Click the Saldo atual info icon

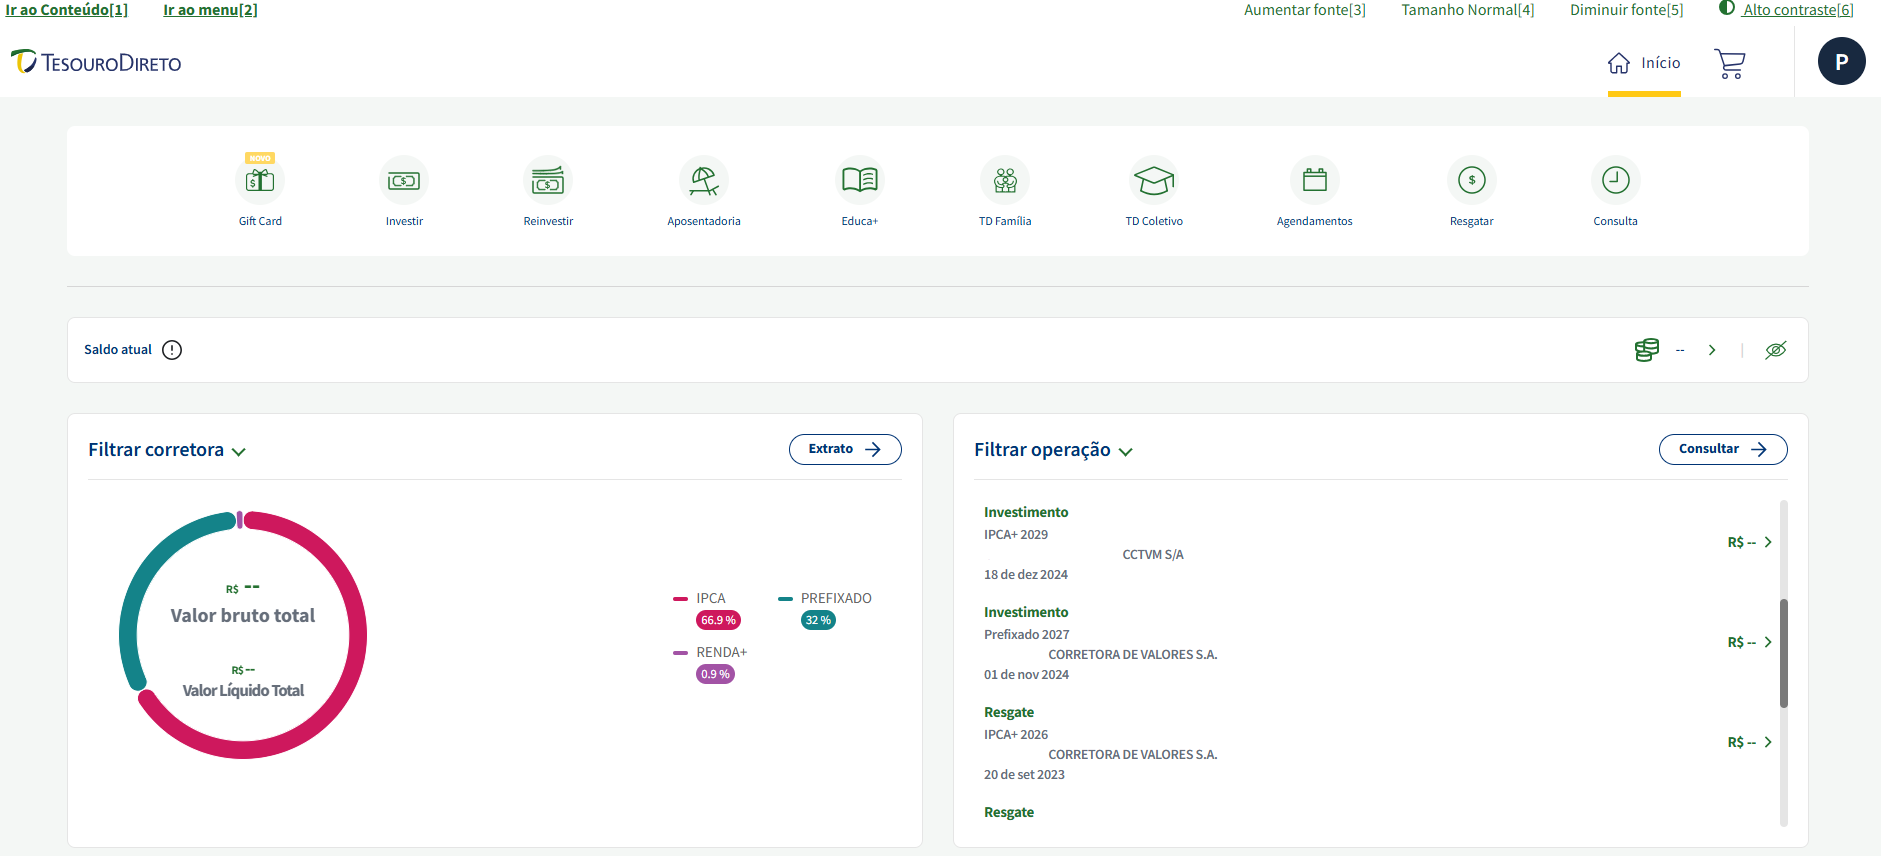point(172,350)
